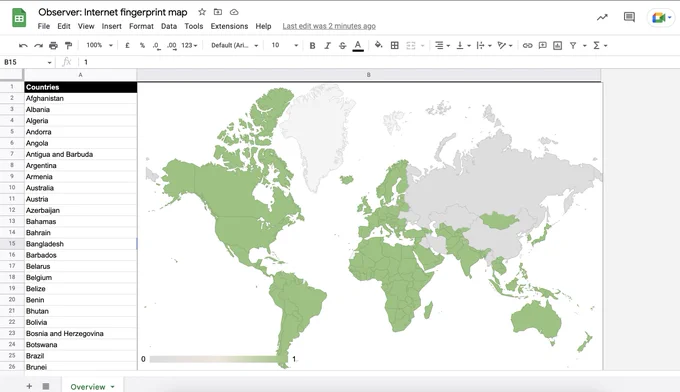680x392 pixels.
Task: Open the horizontal align dropdown
Action: (442, 46)
